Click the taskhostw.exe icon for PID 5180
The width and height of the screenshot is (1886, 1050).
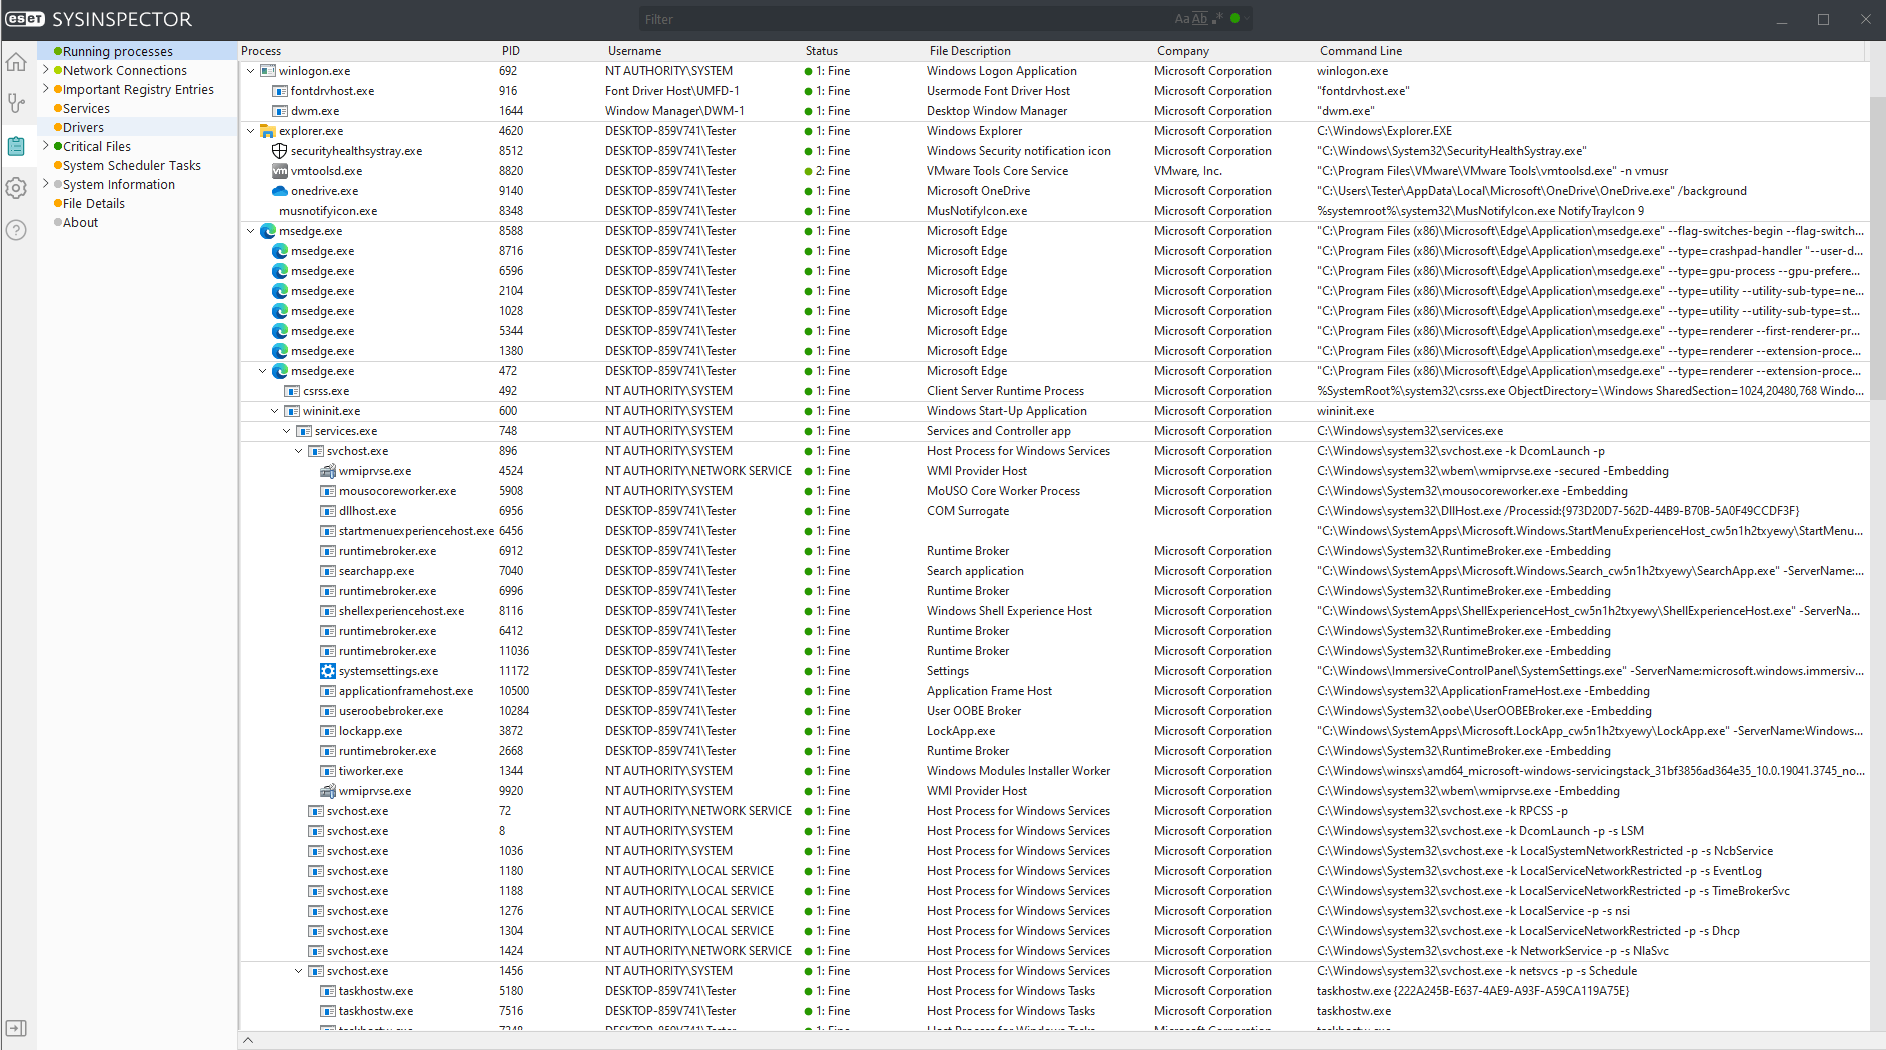click(328, 991)
